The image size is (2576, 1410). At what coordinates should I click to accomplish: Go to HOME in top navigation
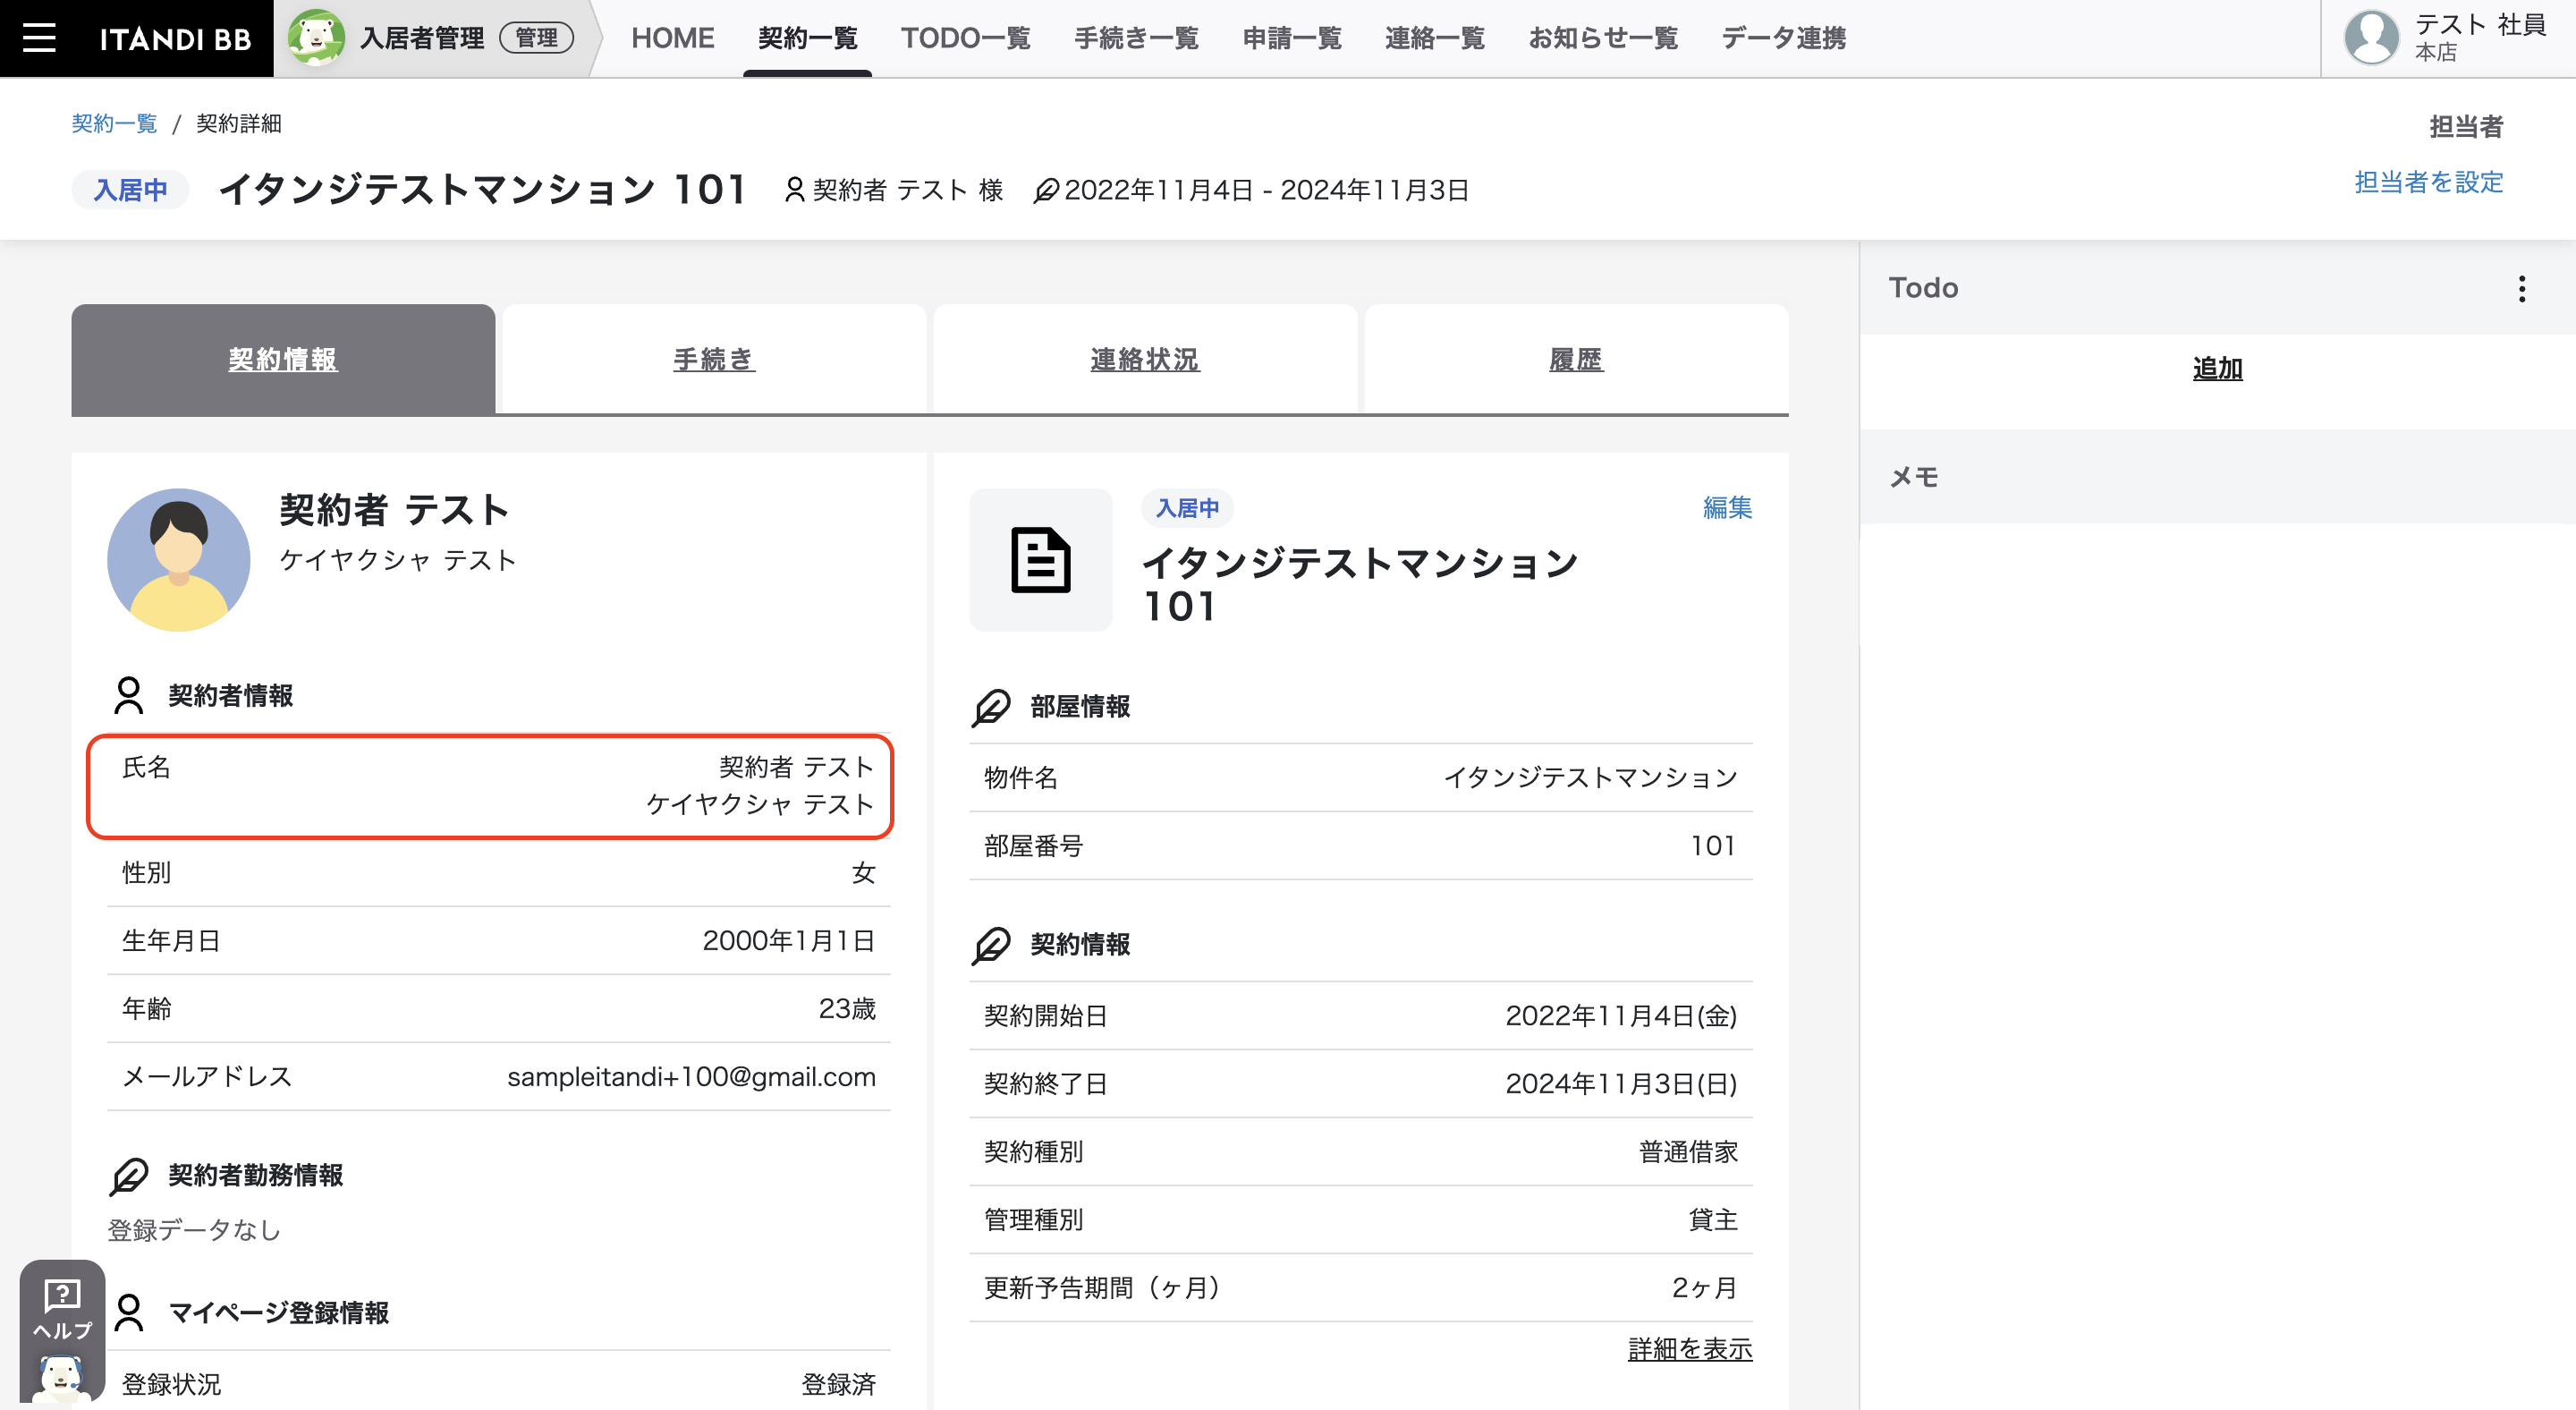(672, 38)
